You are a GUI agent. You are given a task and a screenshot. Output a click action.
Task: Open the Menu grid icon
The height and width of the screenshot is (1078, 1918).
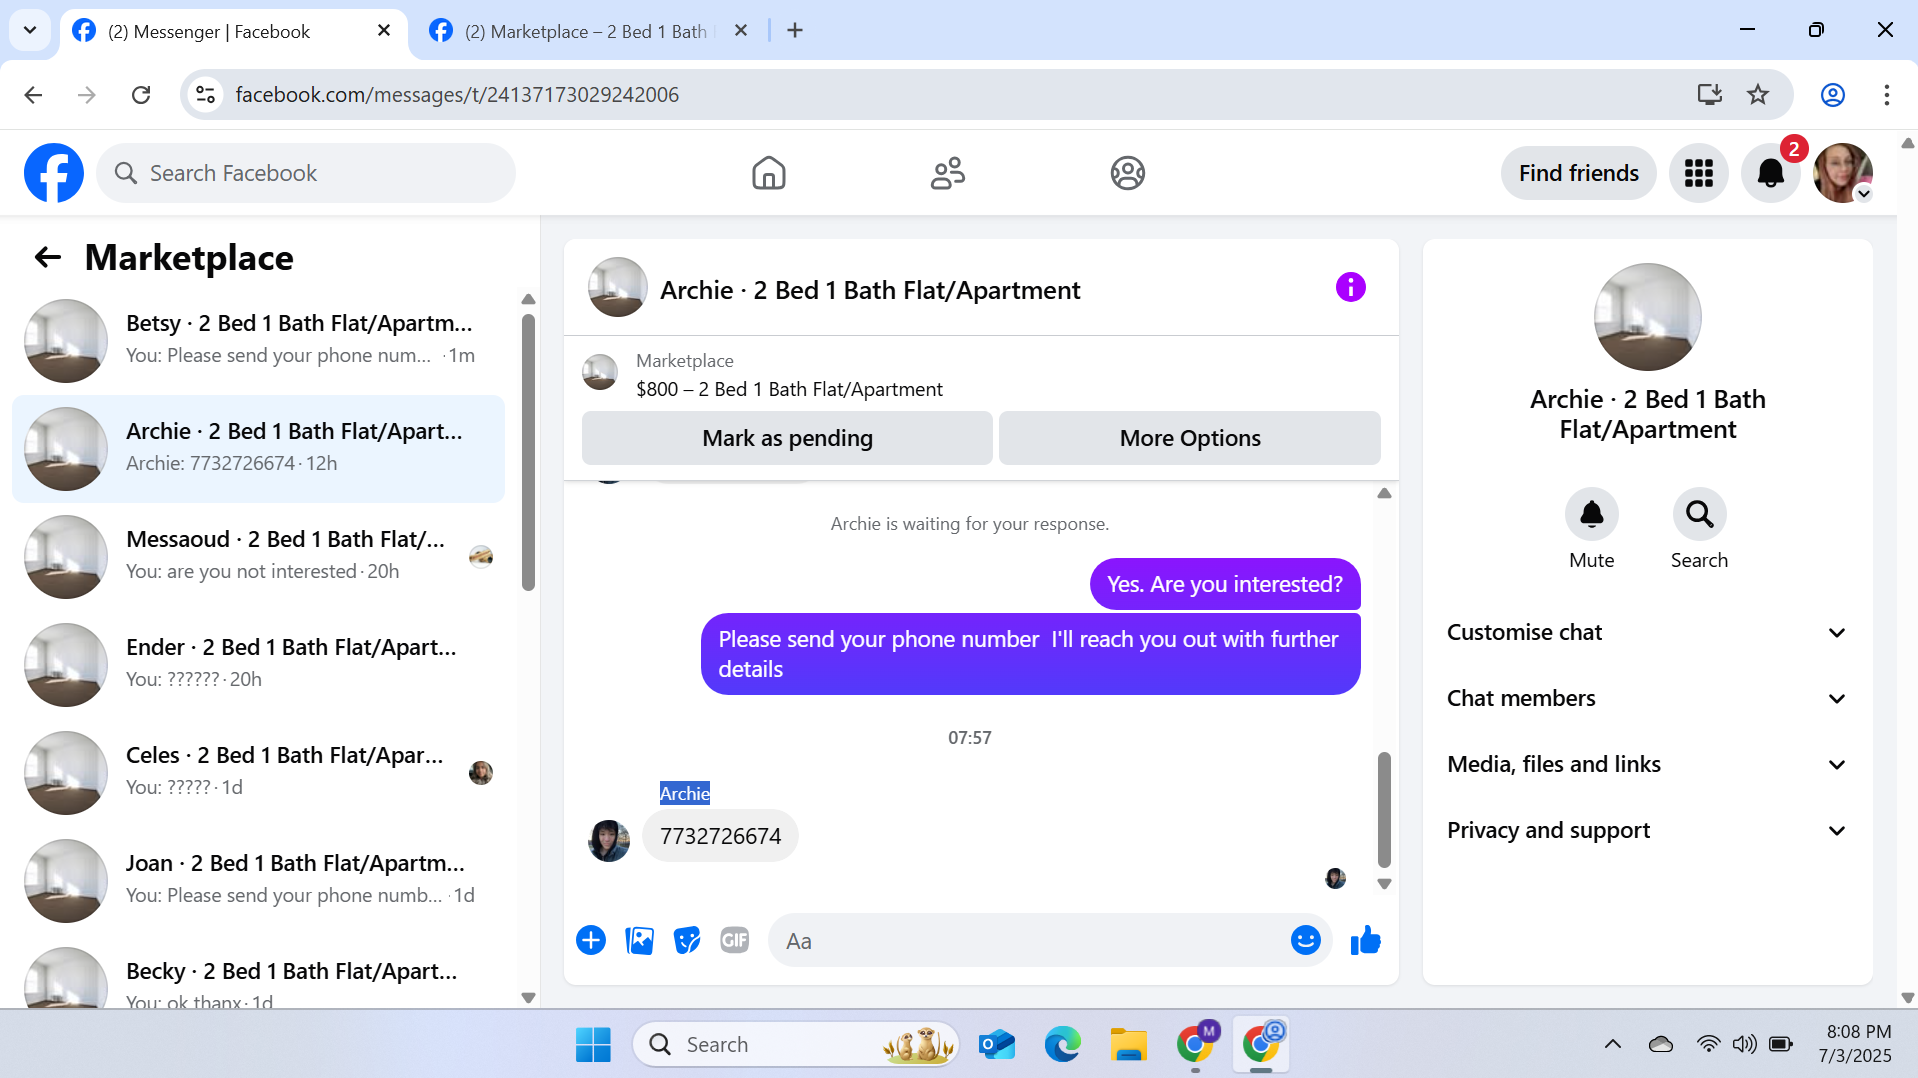(x=1698, y=173)
